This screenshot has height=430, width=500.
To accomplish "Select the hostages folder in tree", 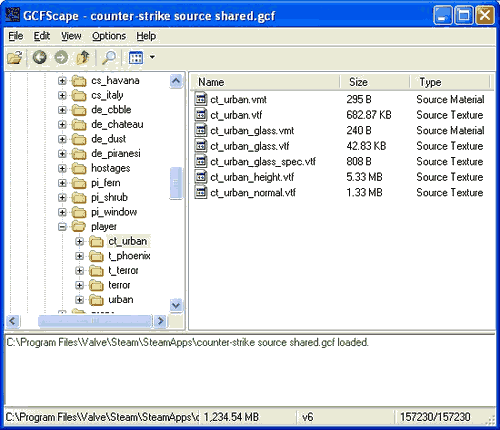I will [111, 168].
